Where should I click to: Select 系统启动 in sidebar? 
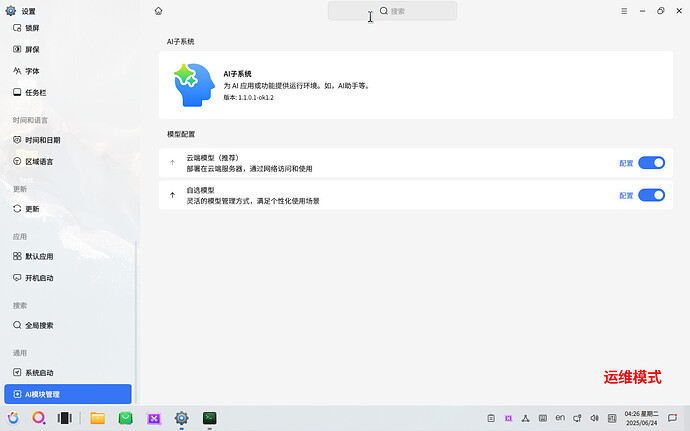tap(68, 372)
